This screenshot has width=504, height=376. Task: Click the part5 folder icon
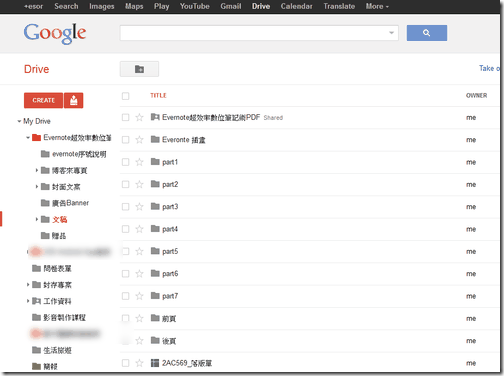(x=155, y=251)
